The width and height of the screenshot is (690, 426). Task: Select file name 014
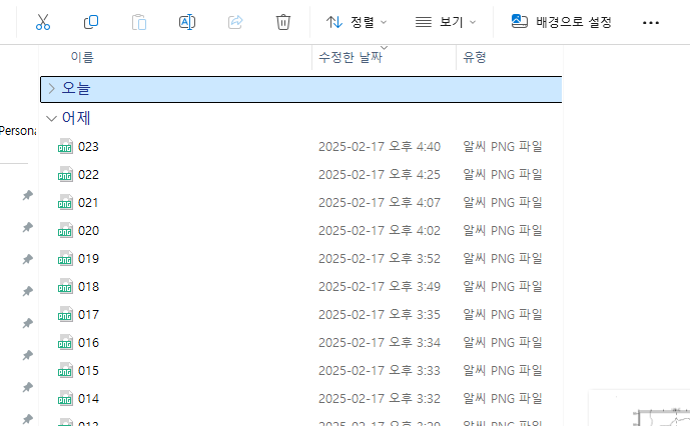(88, 399)
